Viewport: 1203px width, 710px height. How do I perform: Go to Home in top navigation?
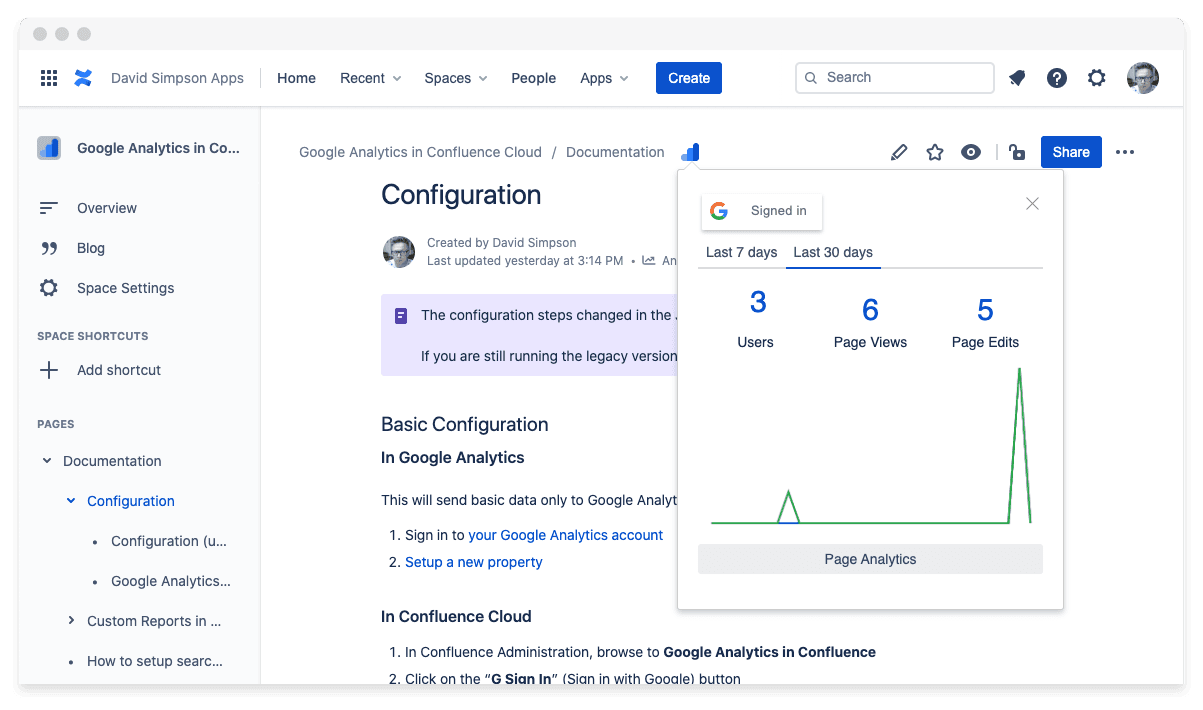point(296,78)
